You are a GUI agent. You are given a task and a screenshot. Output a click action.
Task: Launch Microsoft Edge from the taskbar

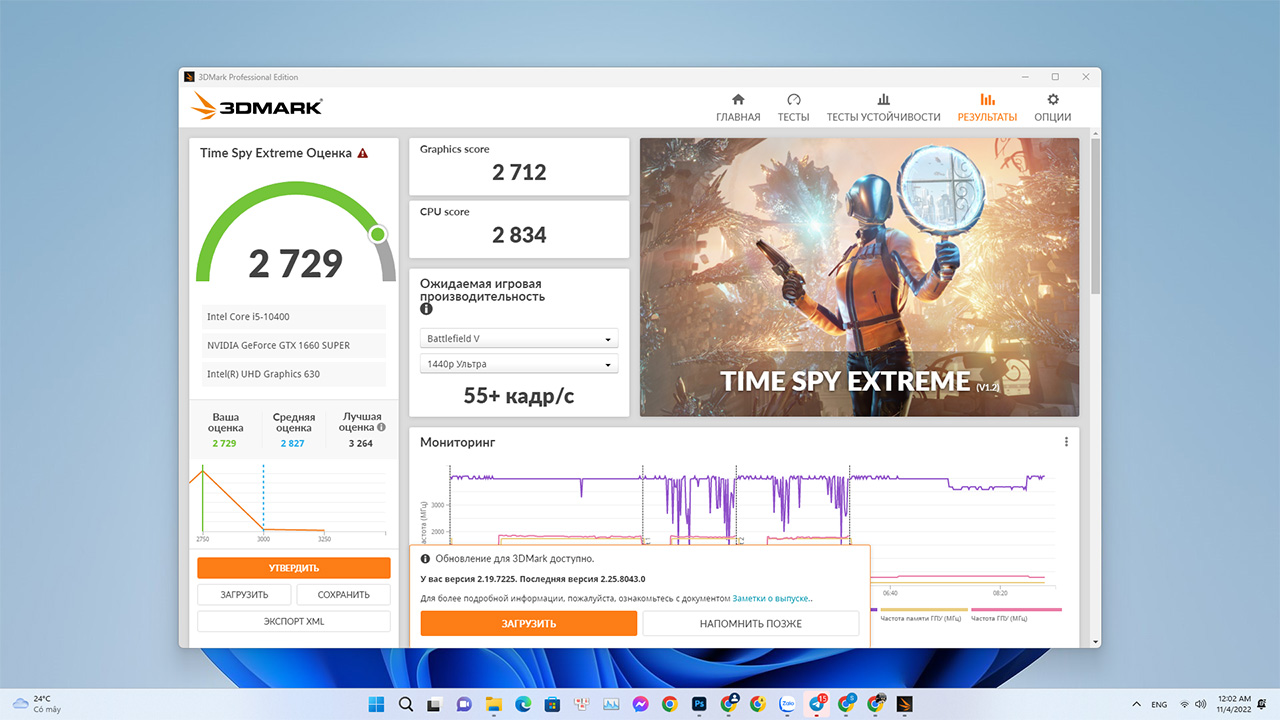coord(522,704)
